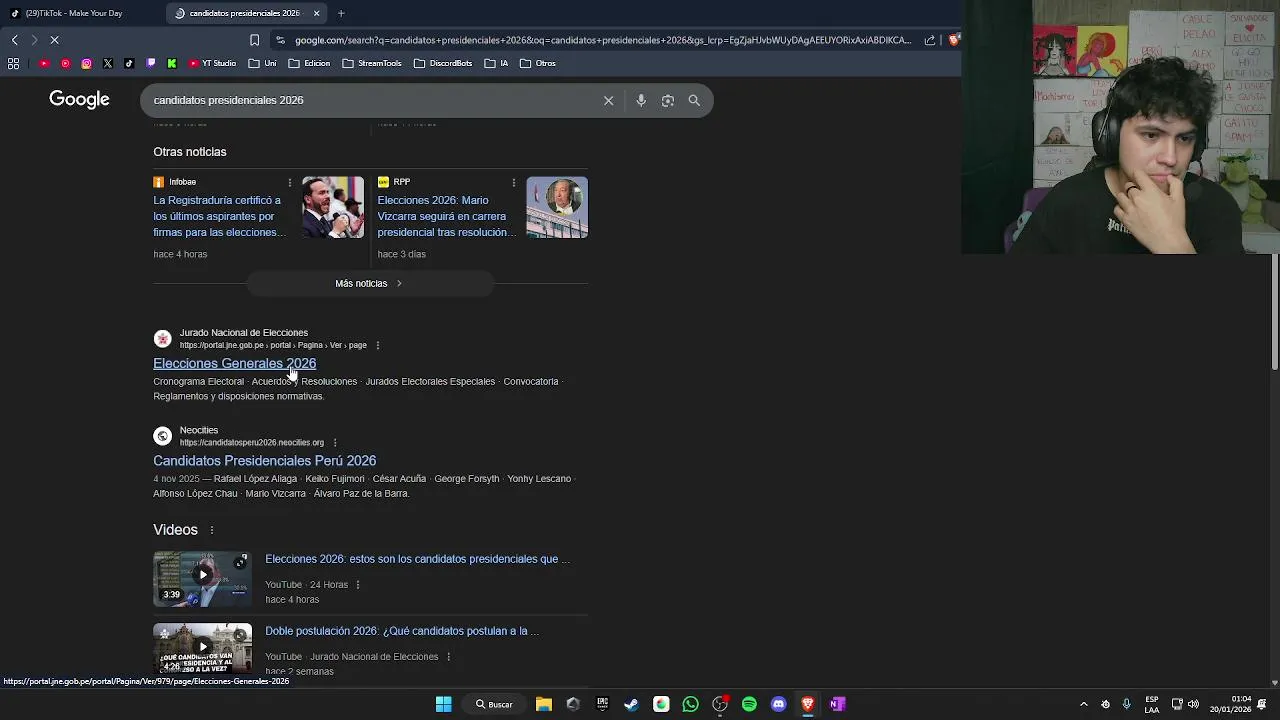
Task: Click the Google logo
Action: pos(79,99)
